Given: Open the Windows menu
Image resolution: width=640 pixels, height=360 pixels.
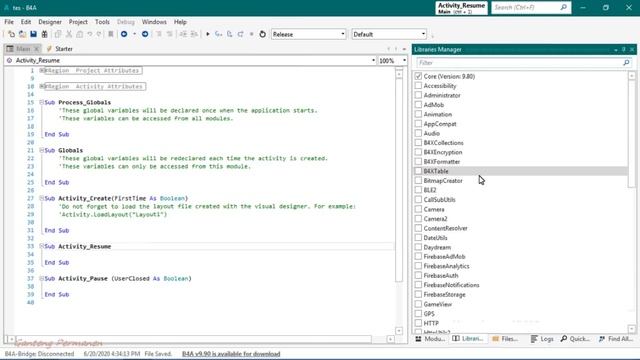Looking at the screenshot, I should (154, 22).
